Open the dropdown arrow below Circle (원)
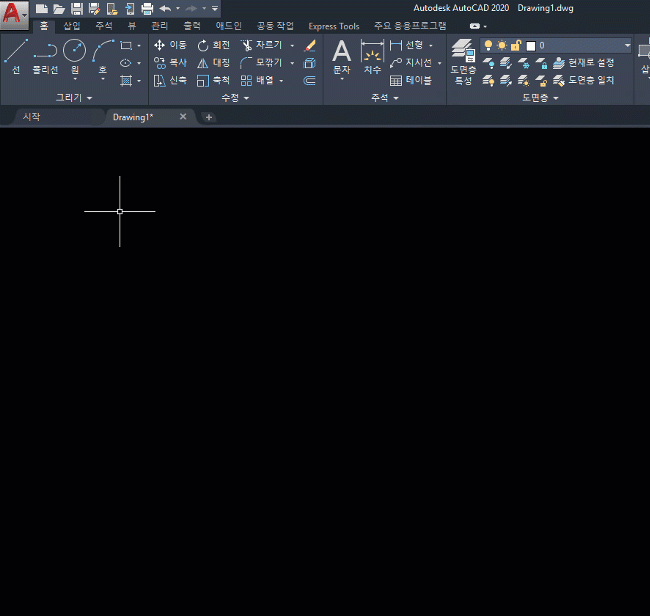 point(75,79)
